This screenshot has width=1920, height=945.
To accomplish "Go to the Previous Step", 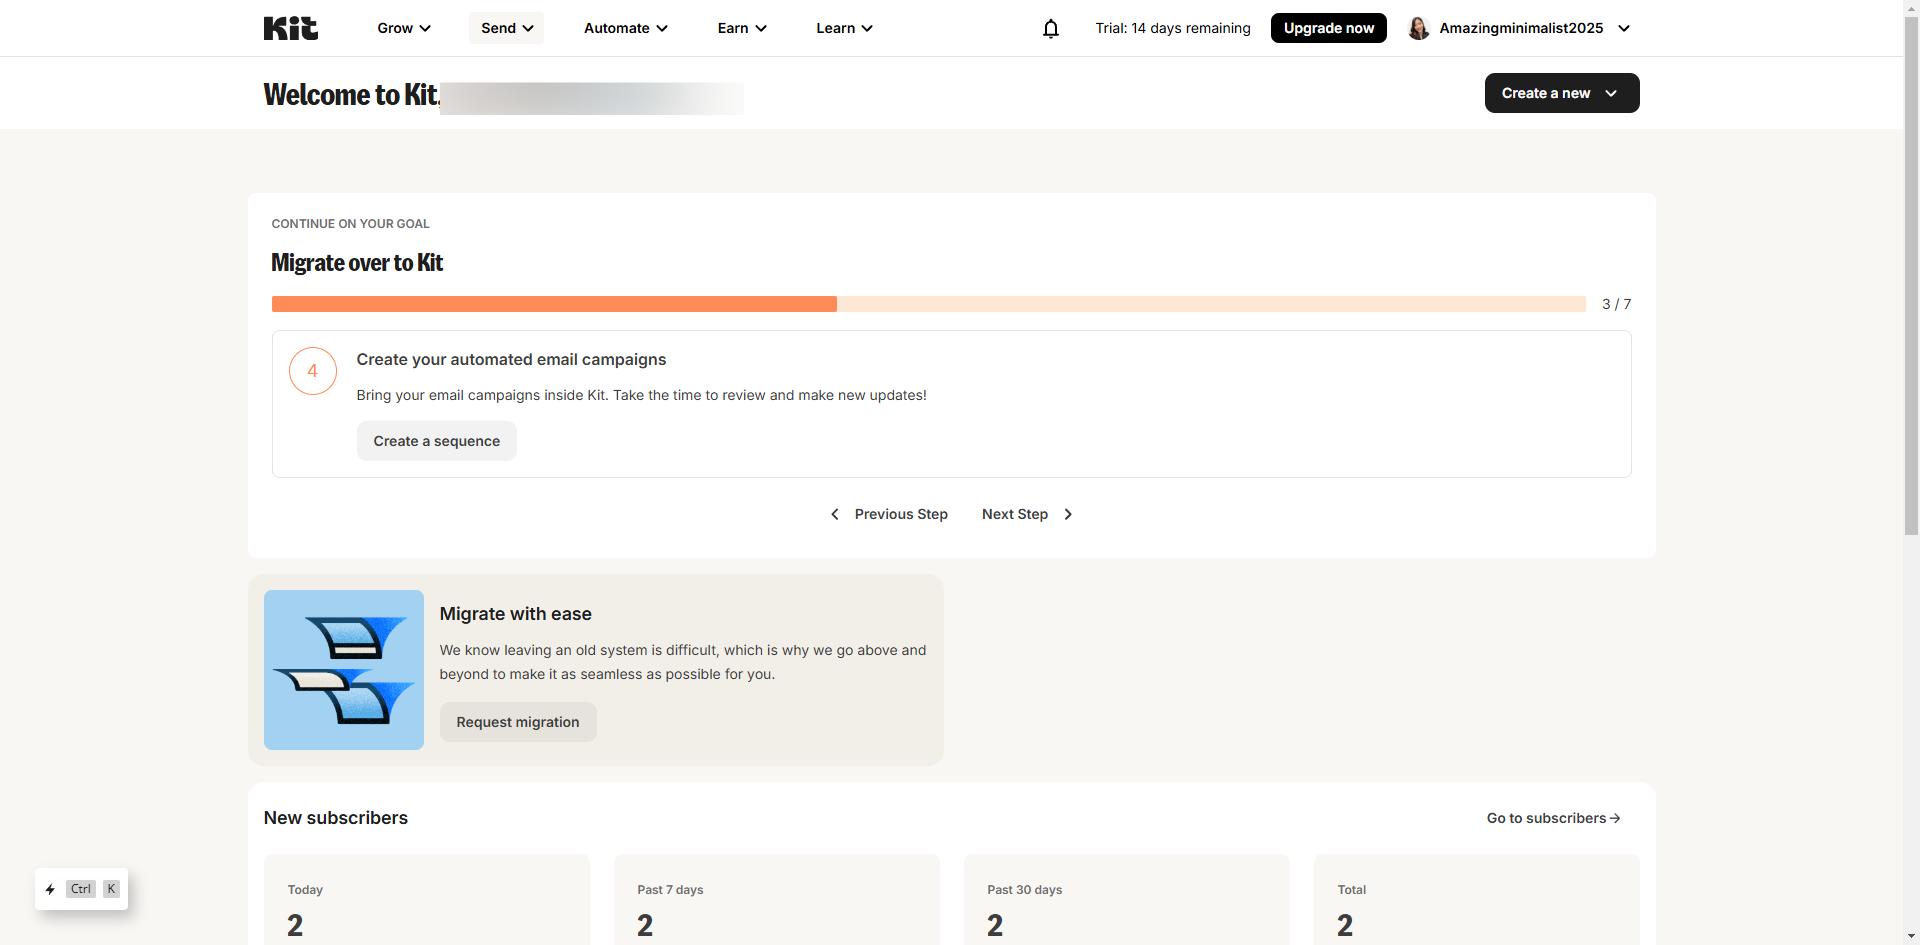I will click(889, 514).
